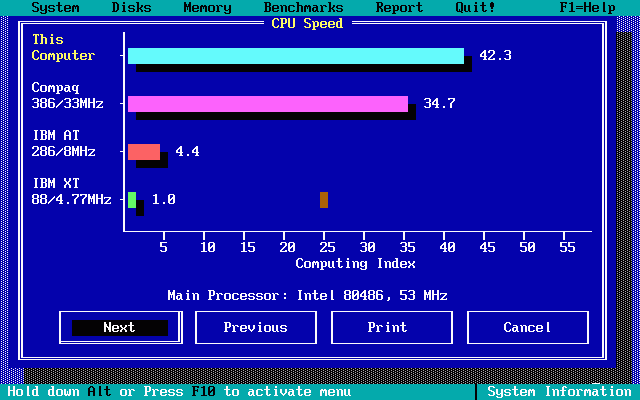Click the orange cursor block in chart
Image resolution: width=640 pixels, height=400 pixels.
coord(324,200)
